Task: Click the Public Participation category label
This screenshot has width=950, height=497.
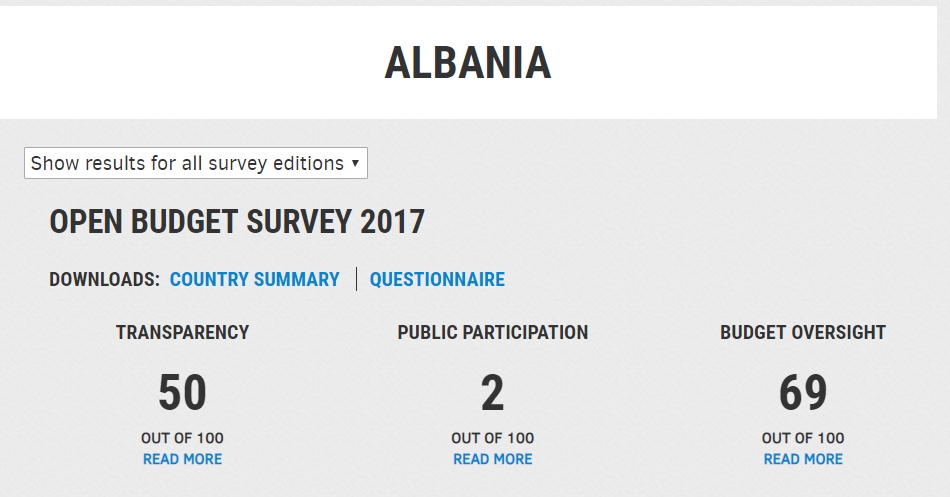Action: coord(493,332)
